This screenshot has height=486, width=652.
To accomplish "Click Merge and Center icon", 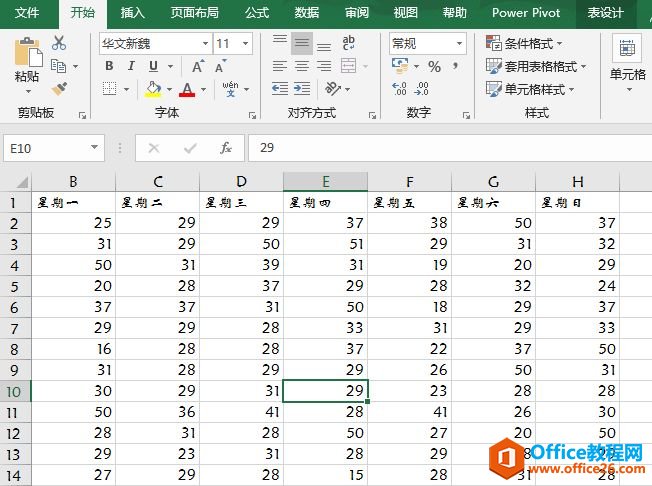I will [x=348, y=66].
